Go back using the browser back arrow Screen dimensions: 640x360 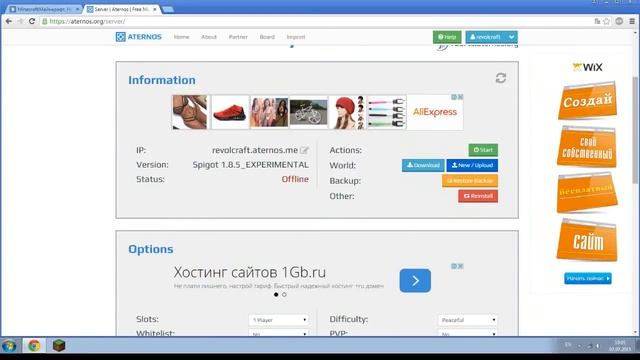[x=9, y=21]
